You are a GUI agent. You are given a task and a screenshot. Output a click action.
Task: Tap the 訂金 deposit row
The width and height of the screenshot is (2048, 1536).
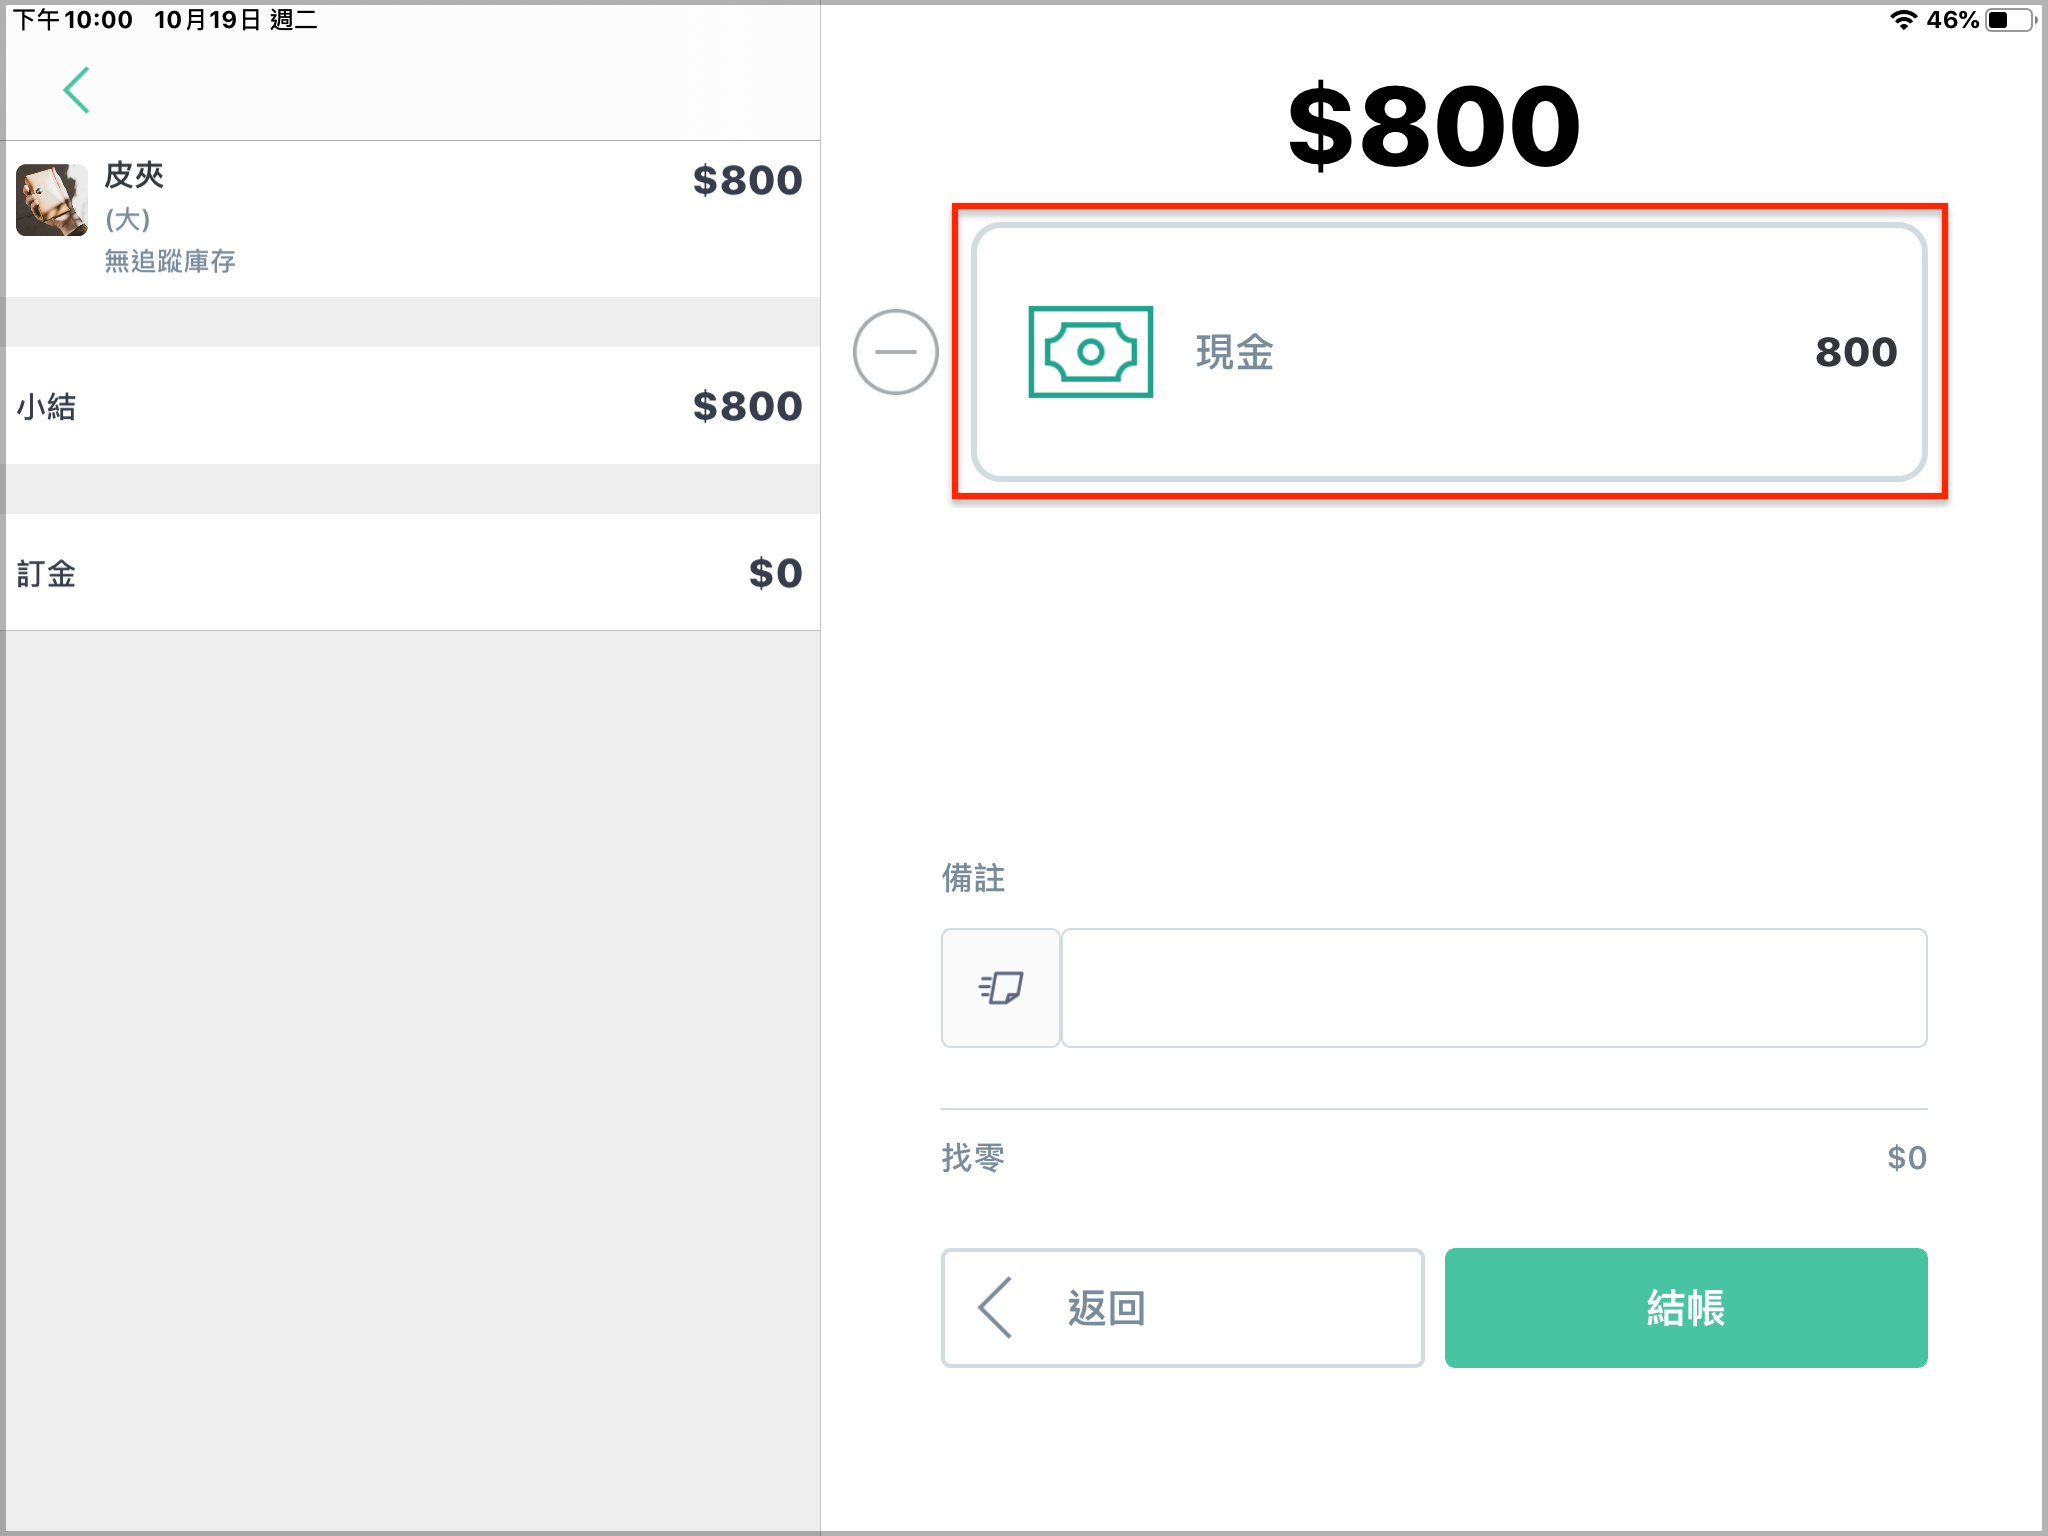click(x=410, y=573)
